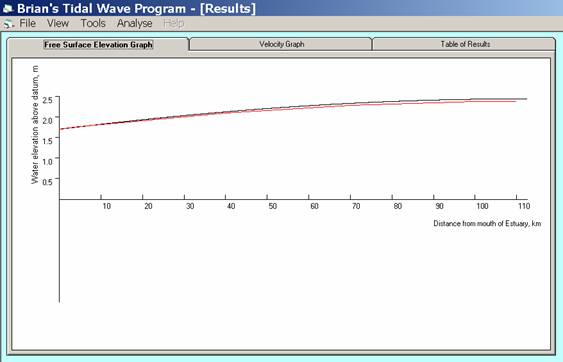This screenshot has width=563, height=362.
Task: Click the 70 km x-axis label
Action: [x=356, y=206]
